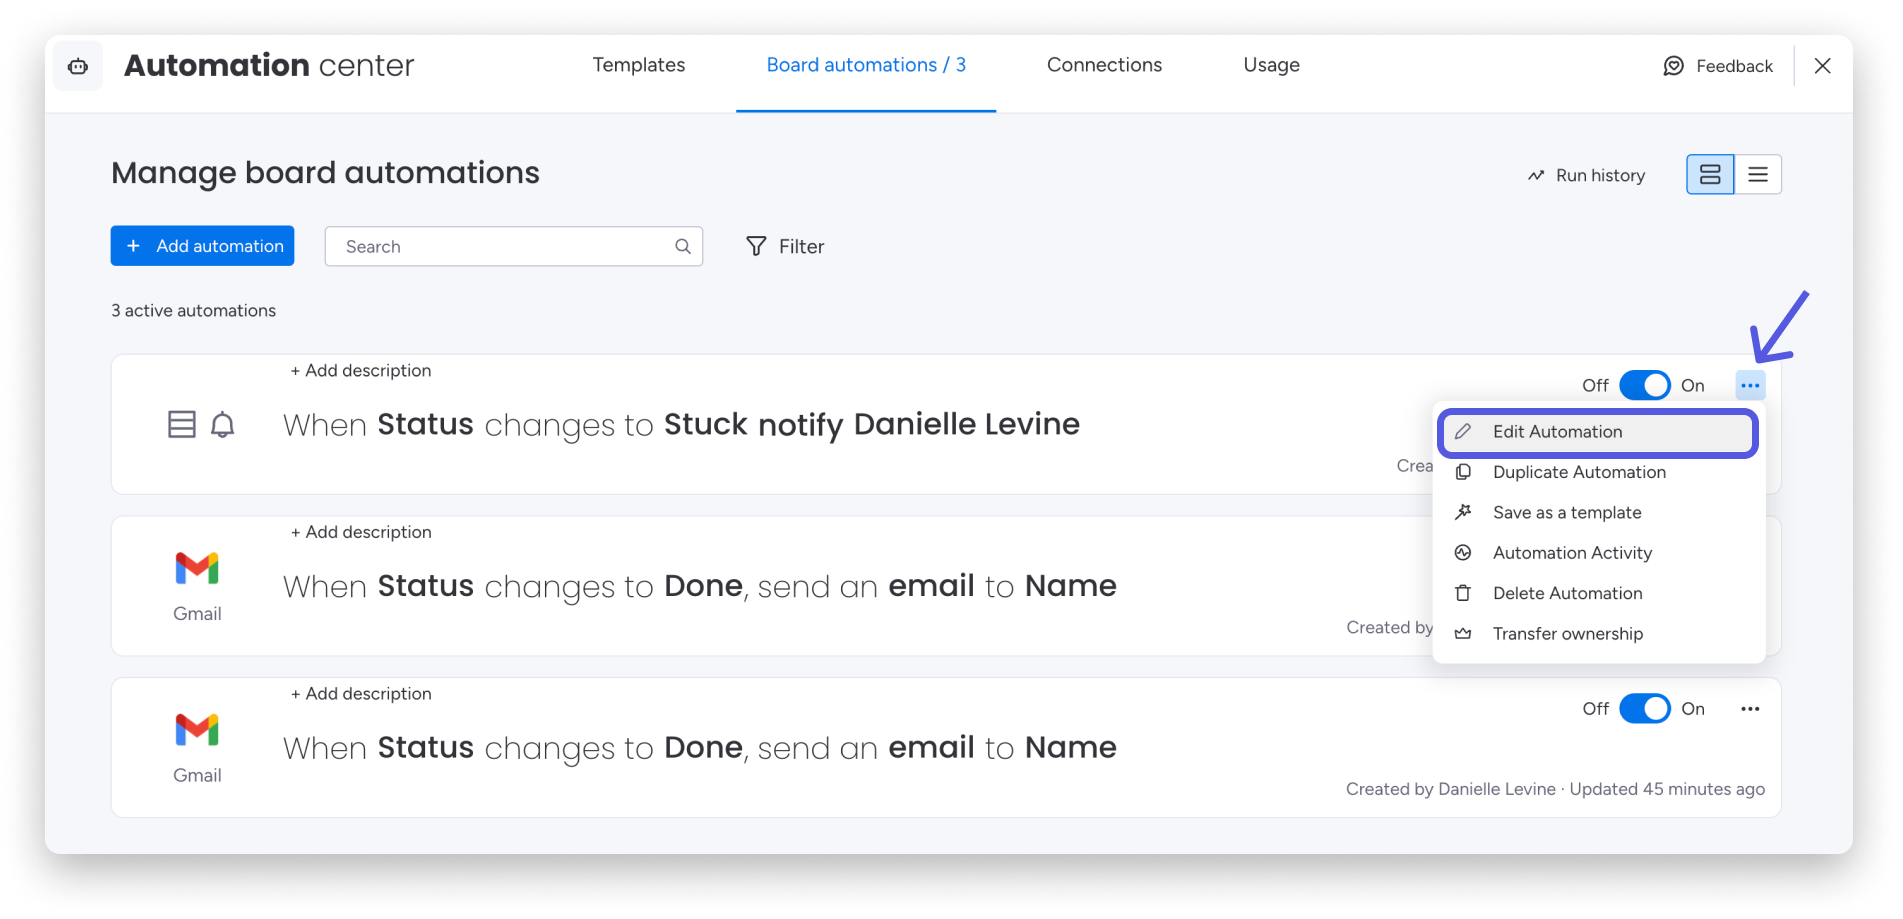This screenshot has height=919, width=1903.
Task: Add description to second Gmail automation
Action: (361, 533)
